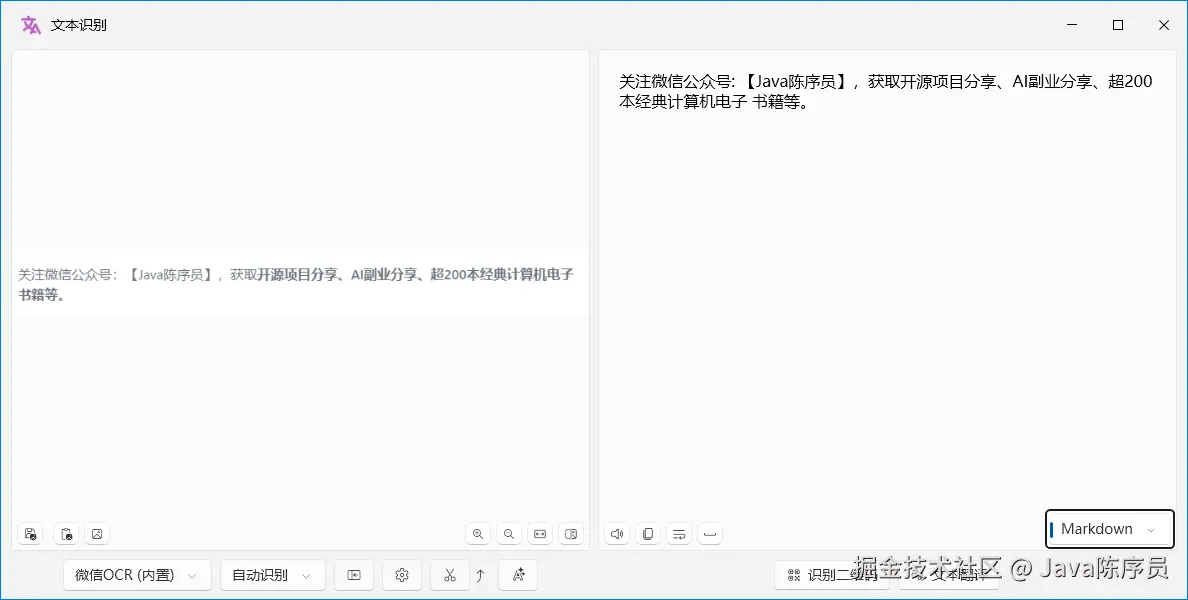Click the split view layout icon
This screenshot has width=1188, height=600.
coord(571,533)
